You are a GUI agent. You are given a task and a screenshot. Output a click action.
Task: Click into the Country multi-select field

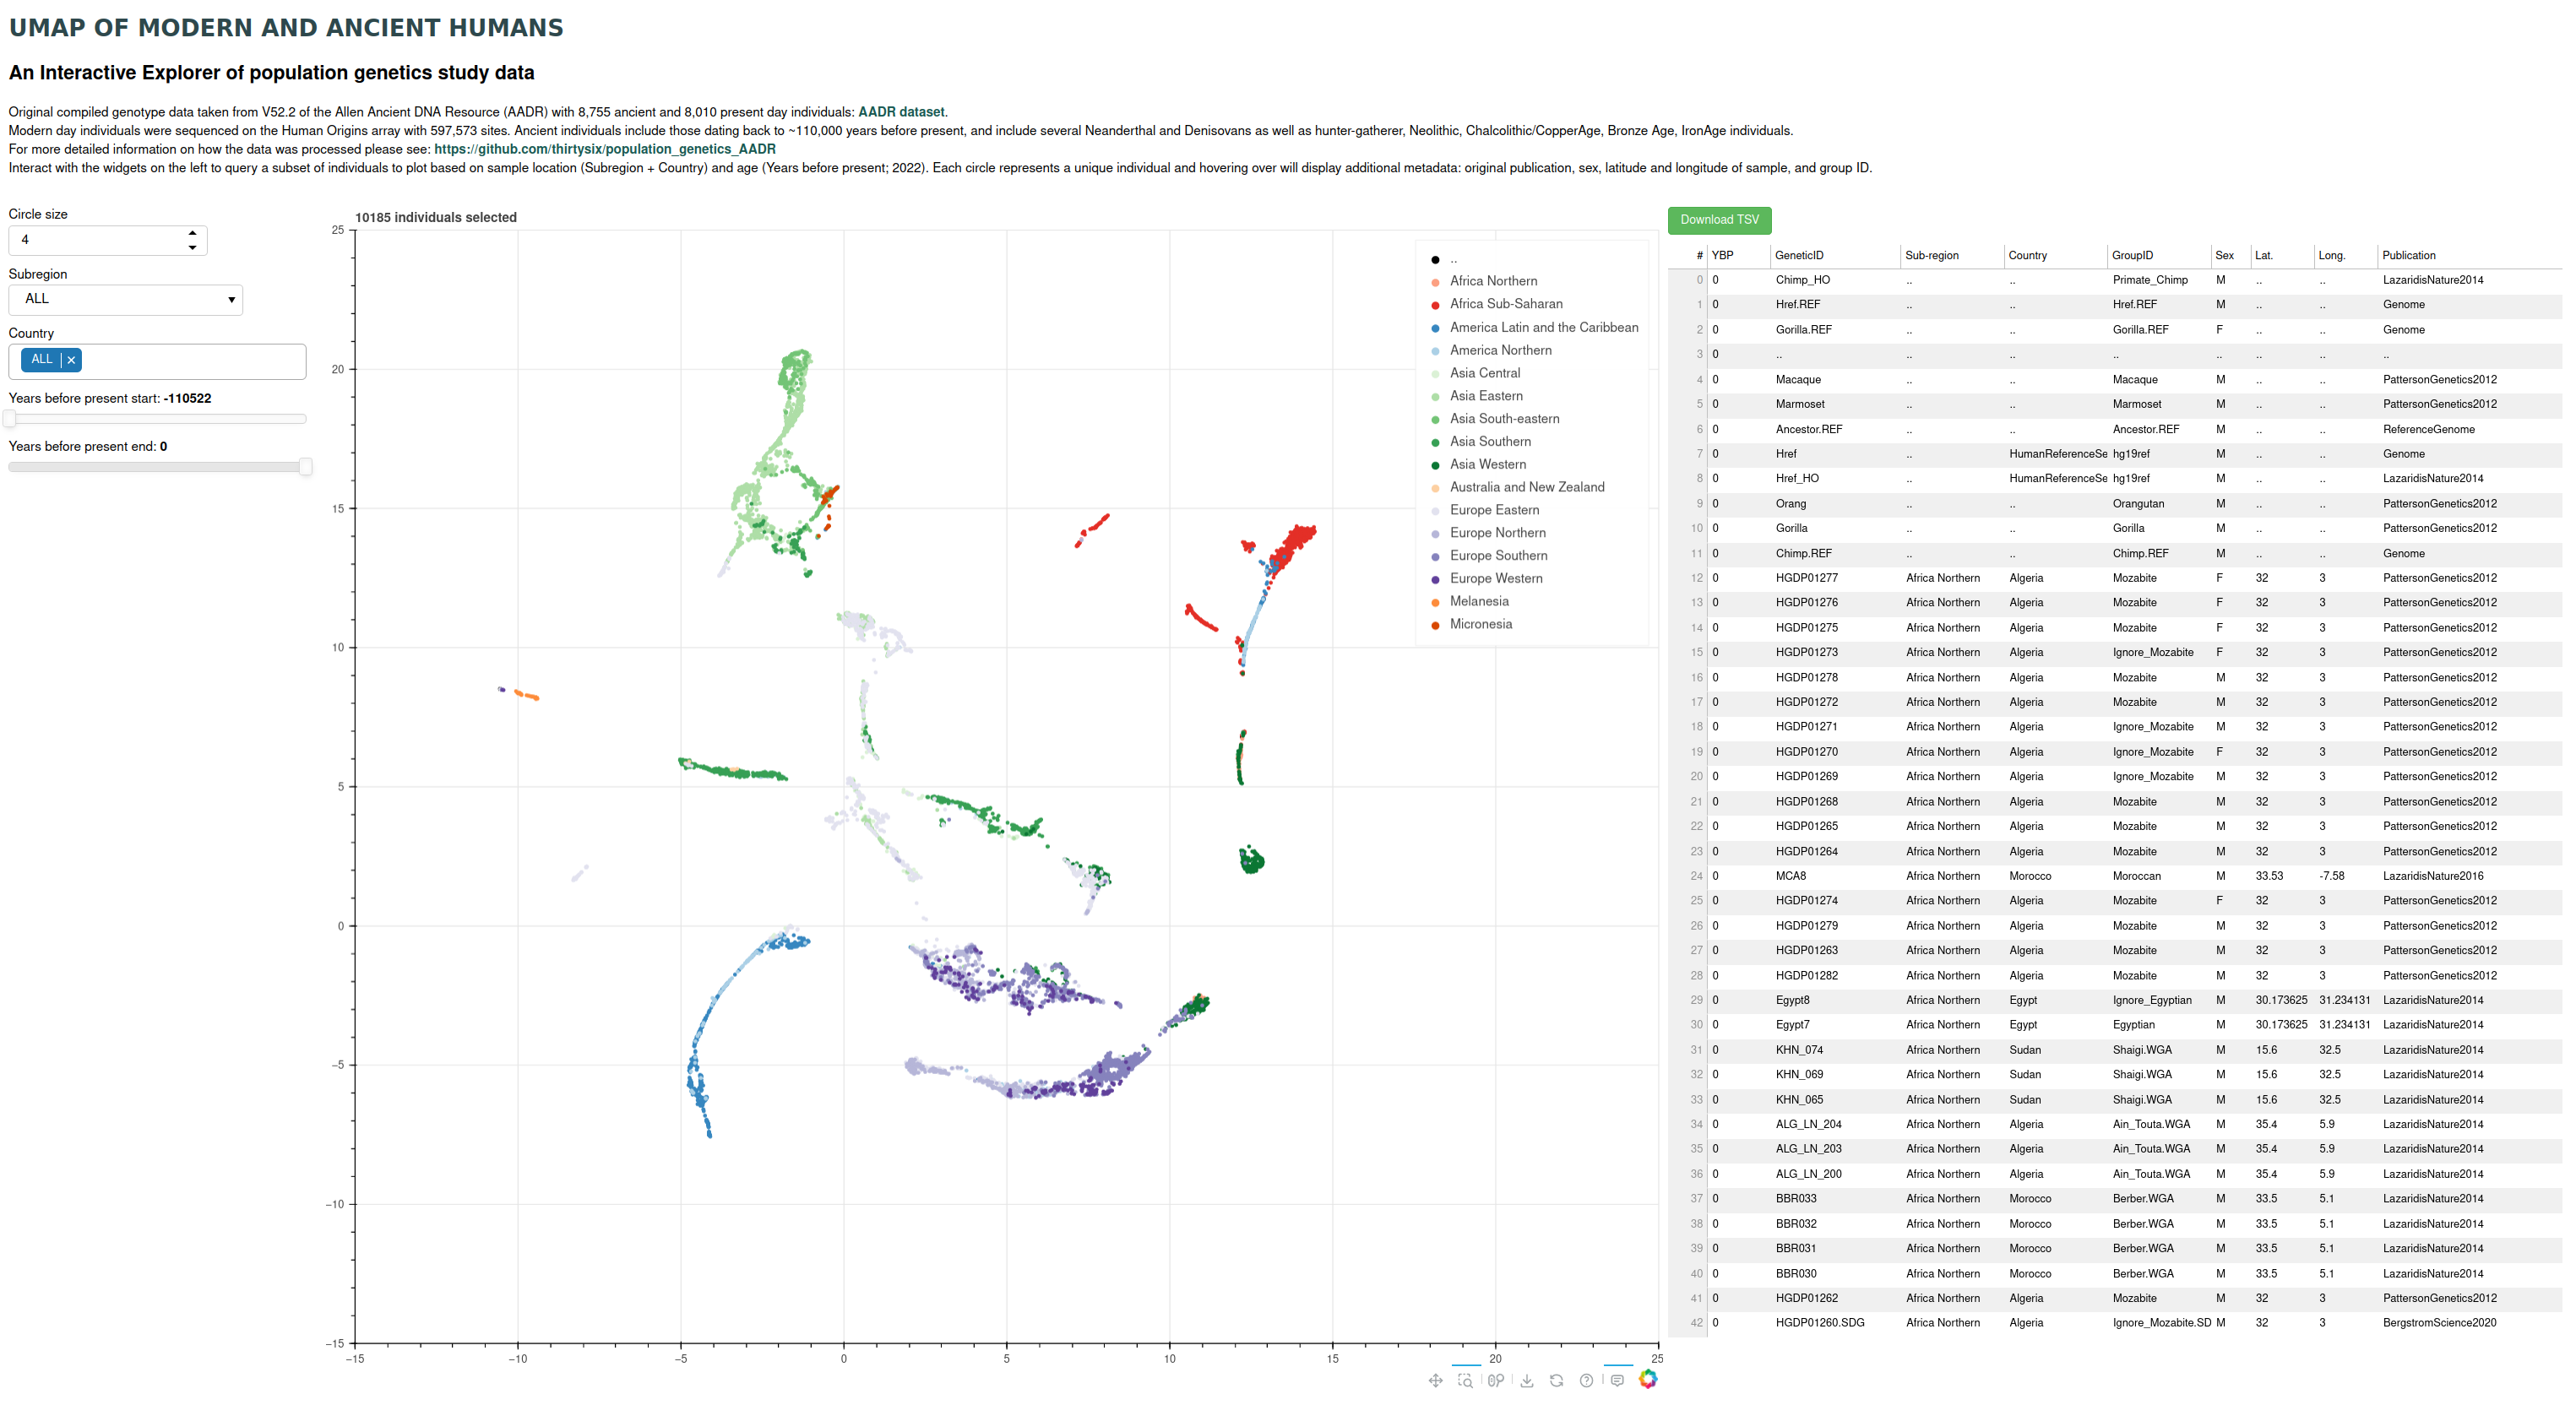190,361
